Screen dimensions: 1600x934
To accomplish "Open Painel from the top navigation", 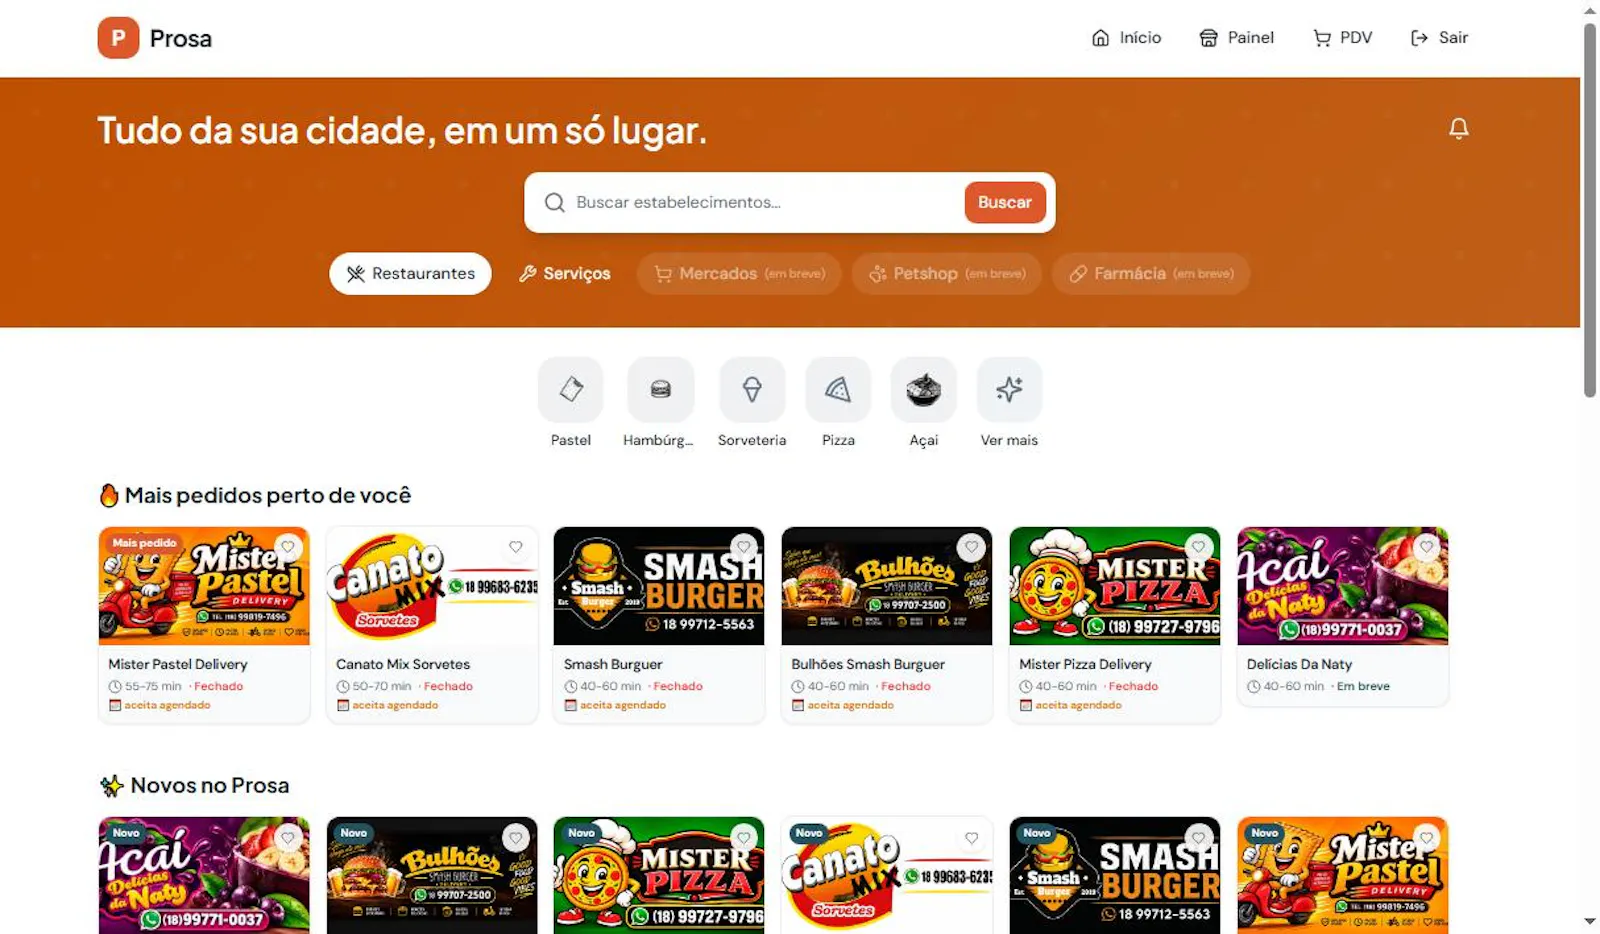I will (x=1236, y=38).
